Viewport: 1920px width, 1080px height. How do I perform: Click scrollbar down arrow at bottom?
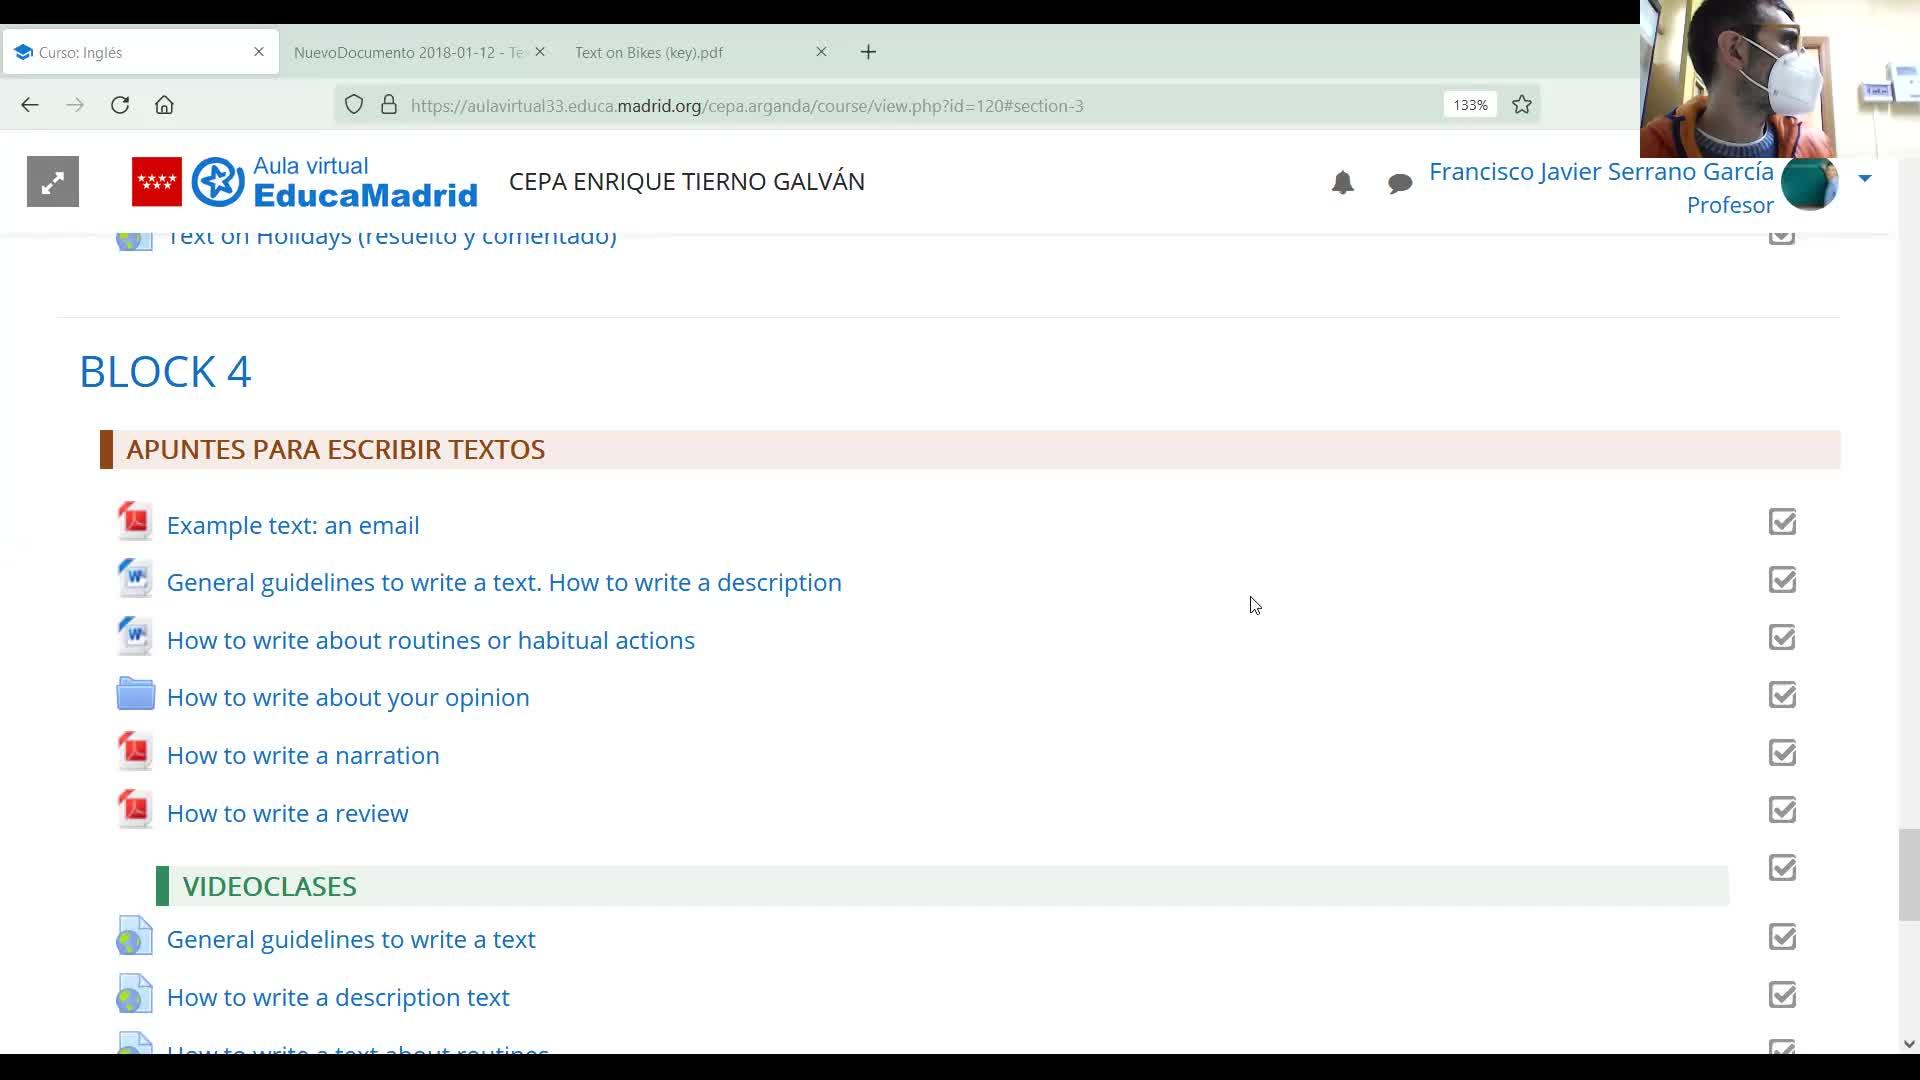1908,1044
